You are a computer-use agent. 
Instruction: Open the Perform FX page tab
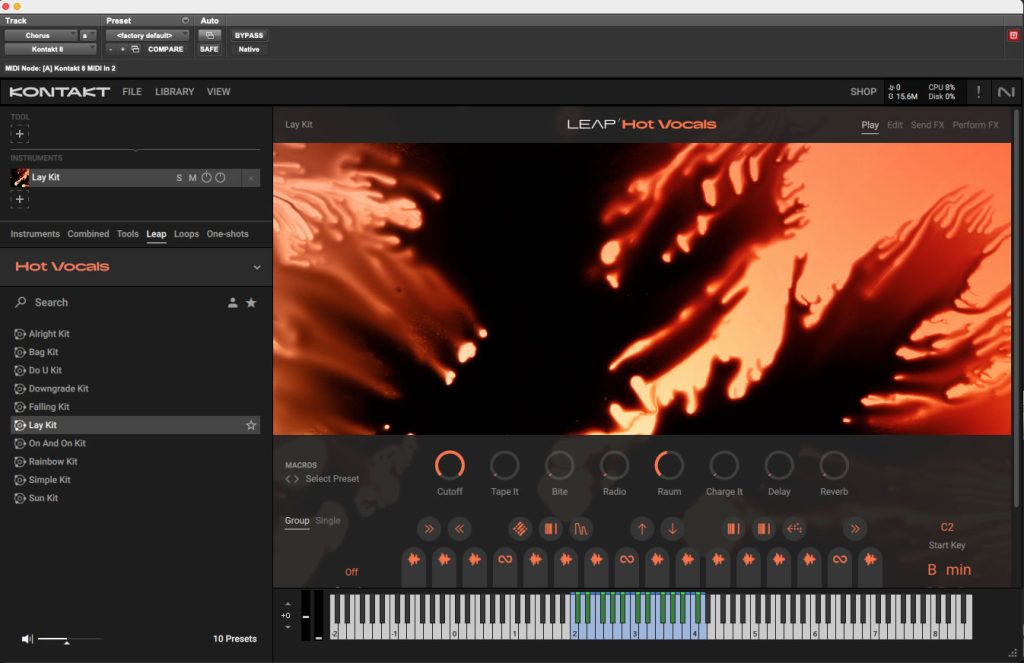click(975, 125)
